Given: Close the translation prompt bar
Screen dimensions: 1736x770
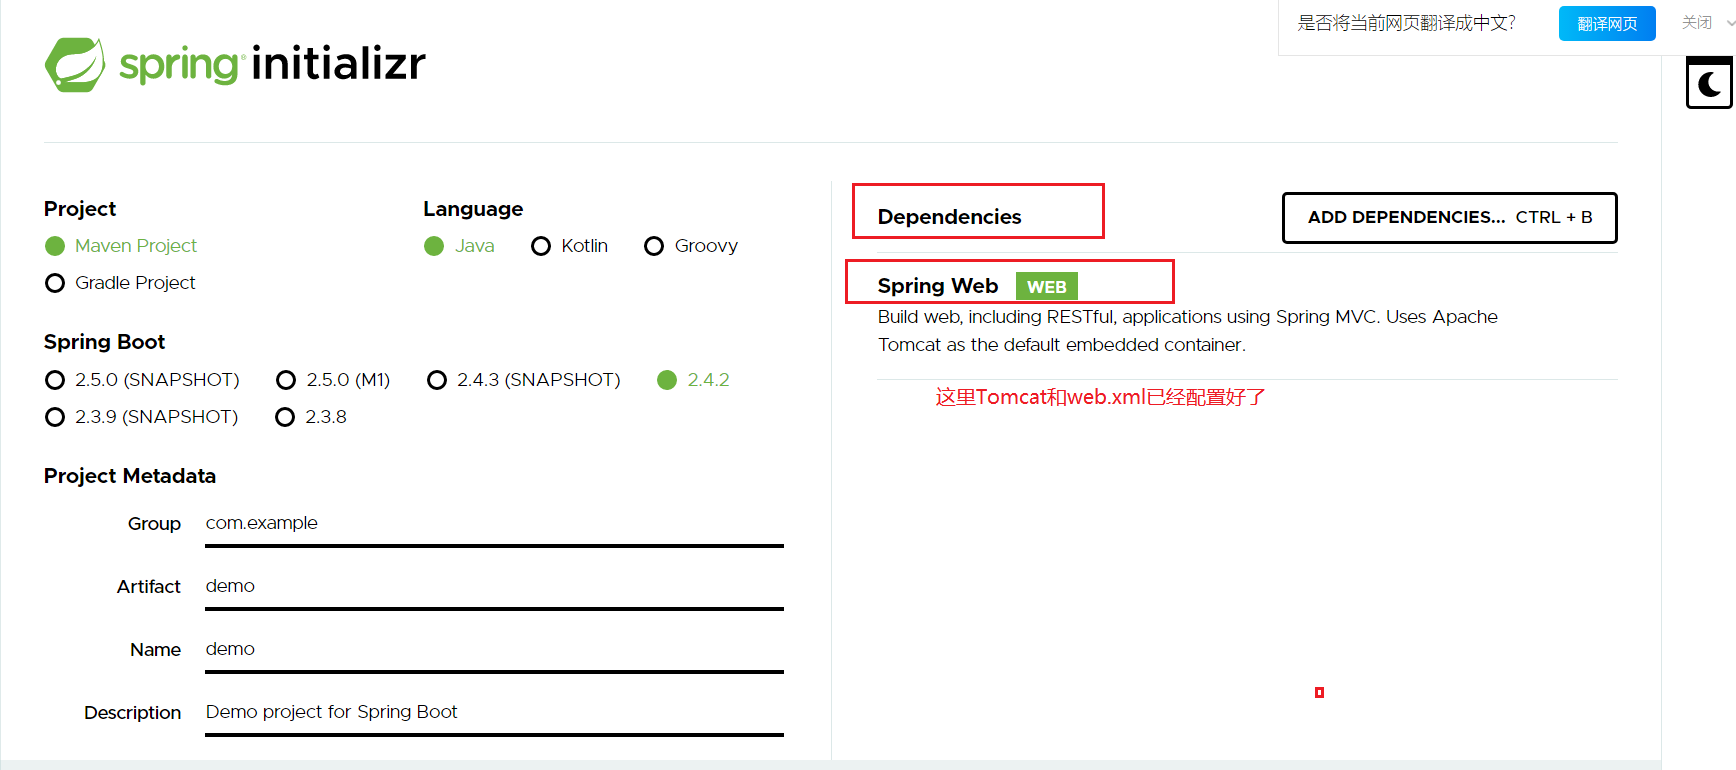Looking at the screenshot, I should tap(1697, 22).
